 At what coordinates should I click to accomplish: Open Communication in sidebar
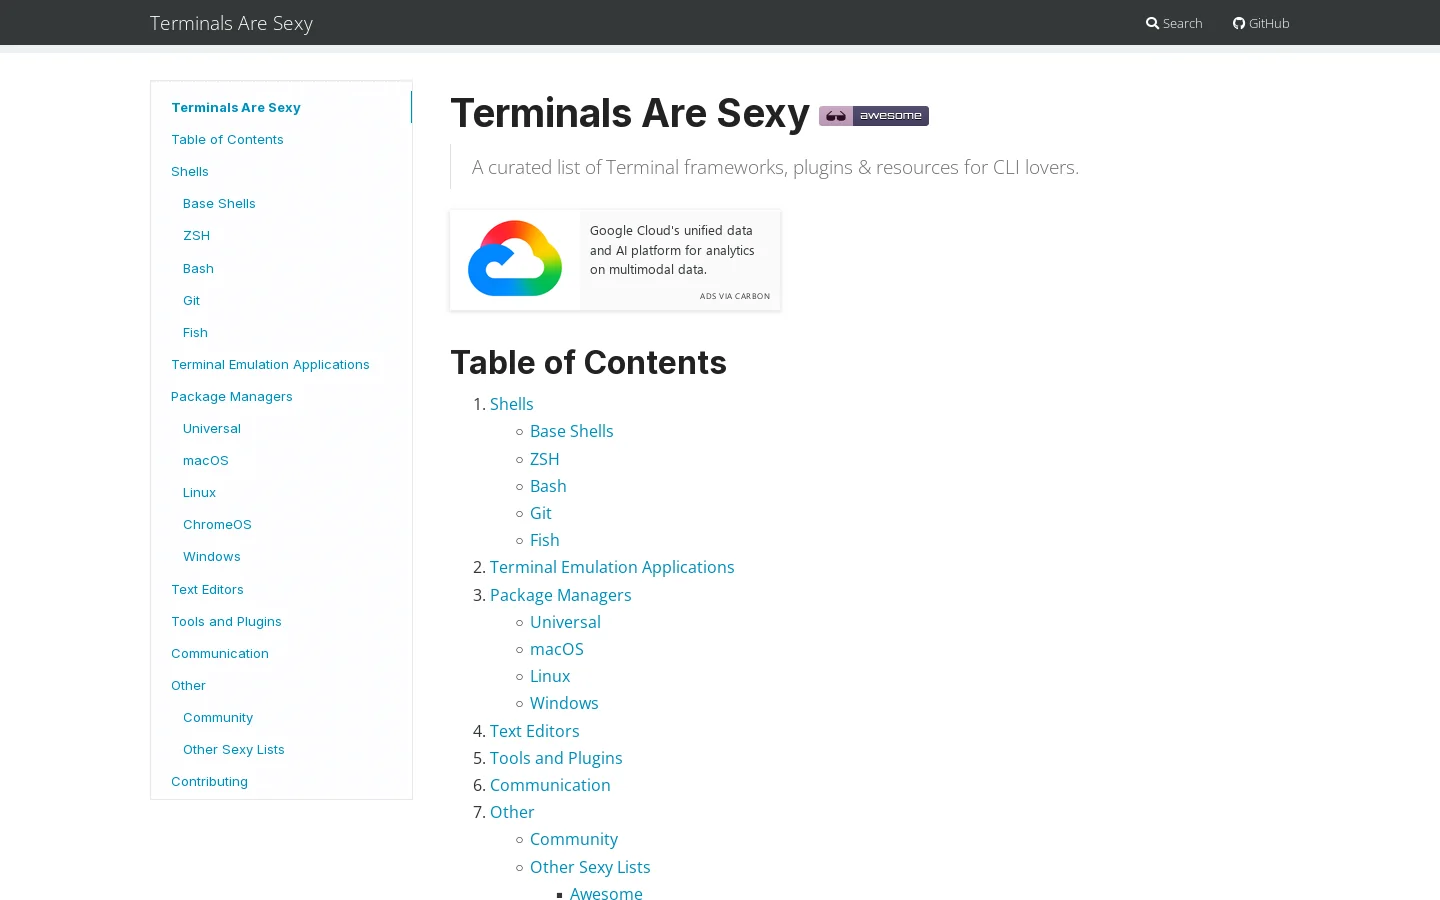(220, 653)
